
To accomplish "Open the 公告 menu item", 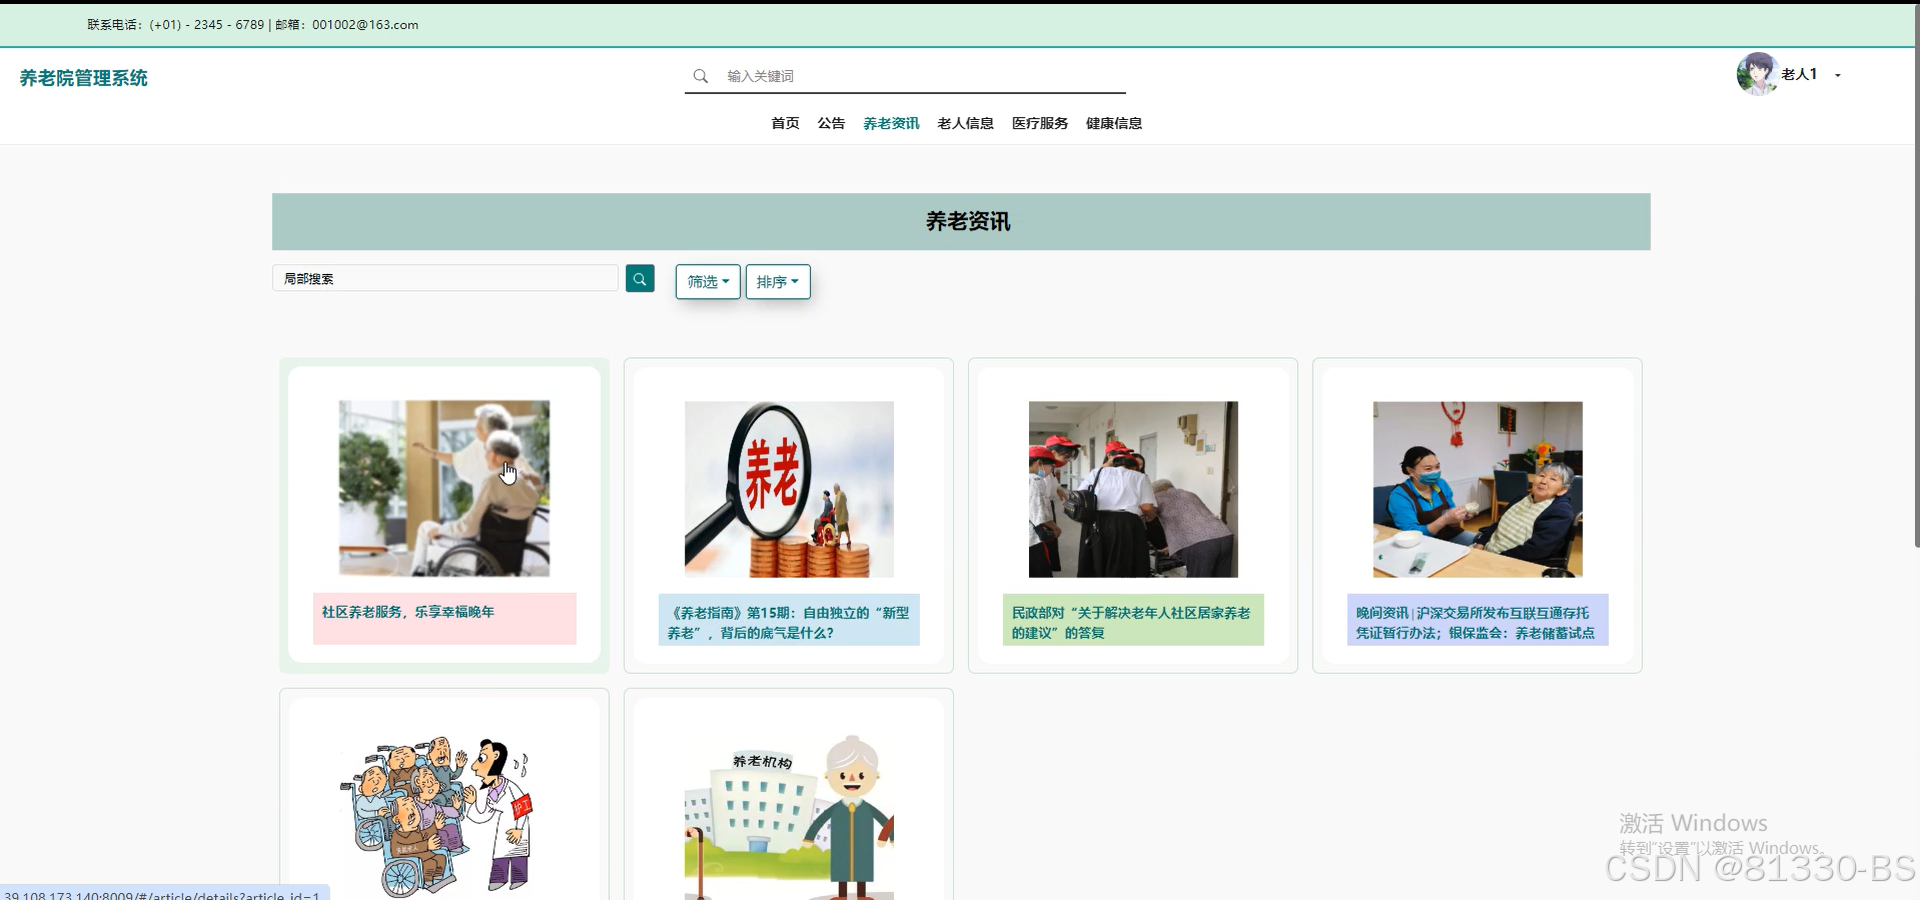I will point(831,123).
